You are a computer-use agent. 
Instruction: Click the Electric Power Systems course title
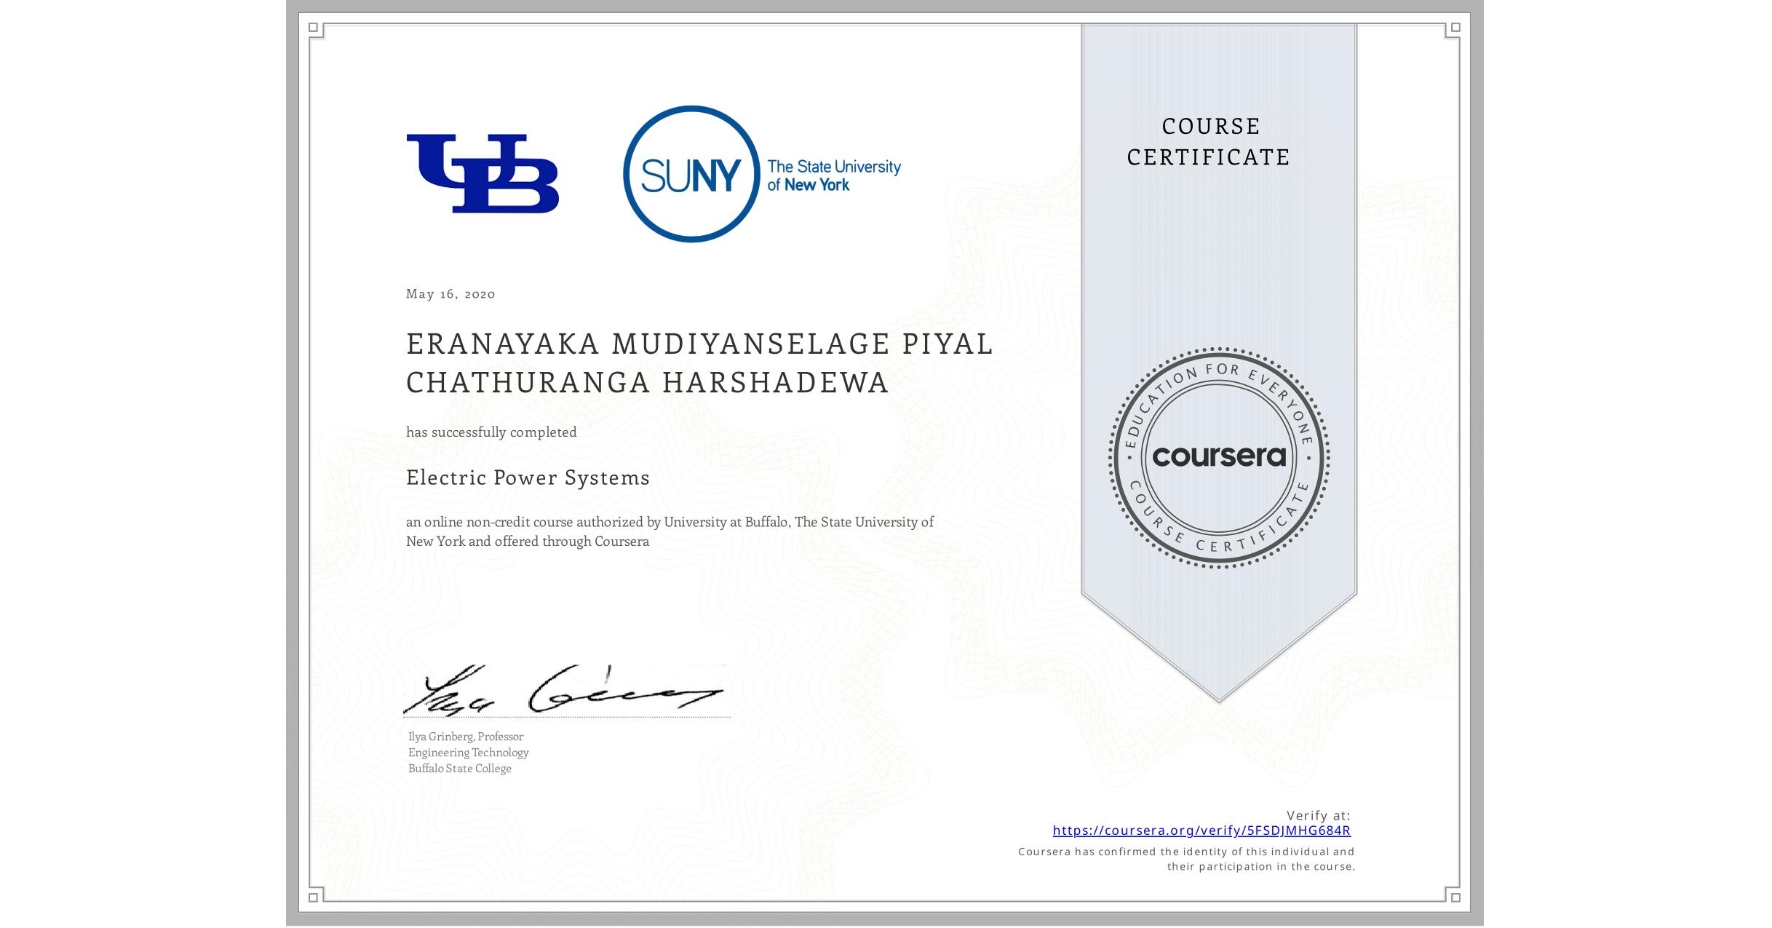coord(526,478)
